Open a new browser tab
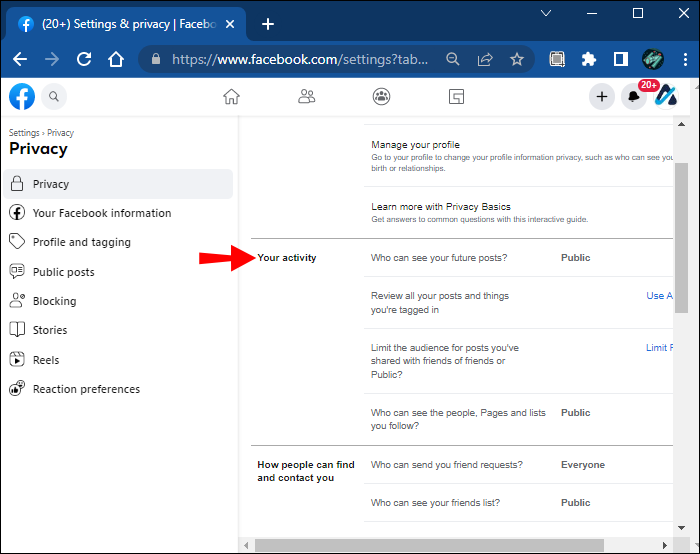The height and width of the screenshot is (554, 700). pos(268,24)
